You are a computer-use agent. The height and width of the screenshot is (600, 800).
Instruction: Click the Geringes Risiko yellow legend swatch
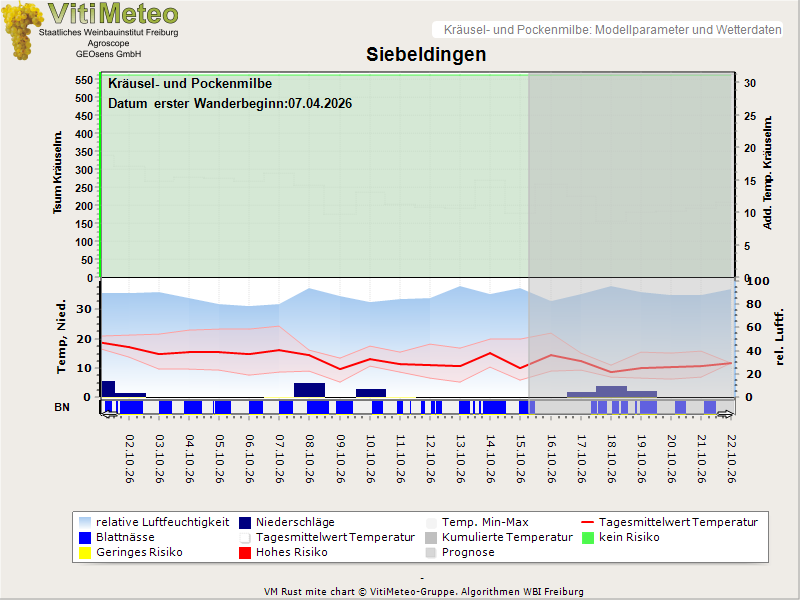[85, 553]
